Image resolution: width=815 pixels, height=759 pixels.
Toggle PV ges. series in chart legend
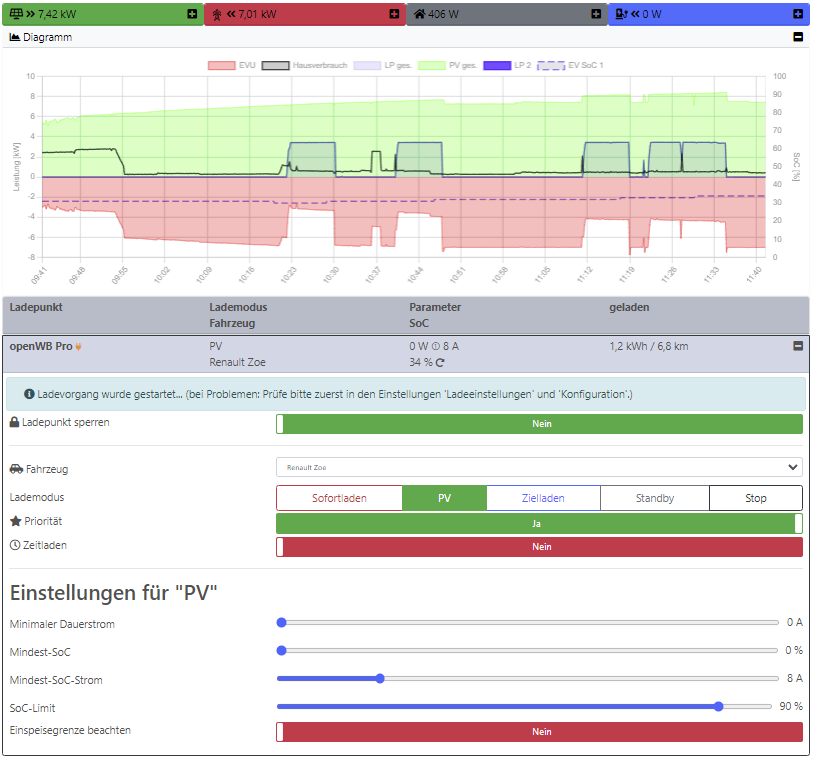[448, 65]
